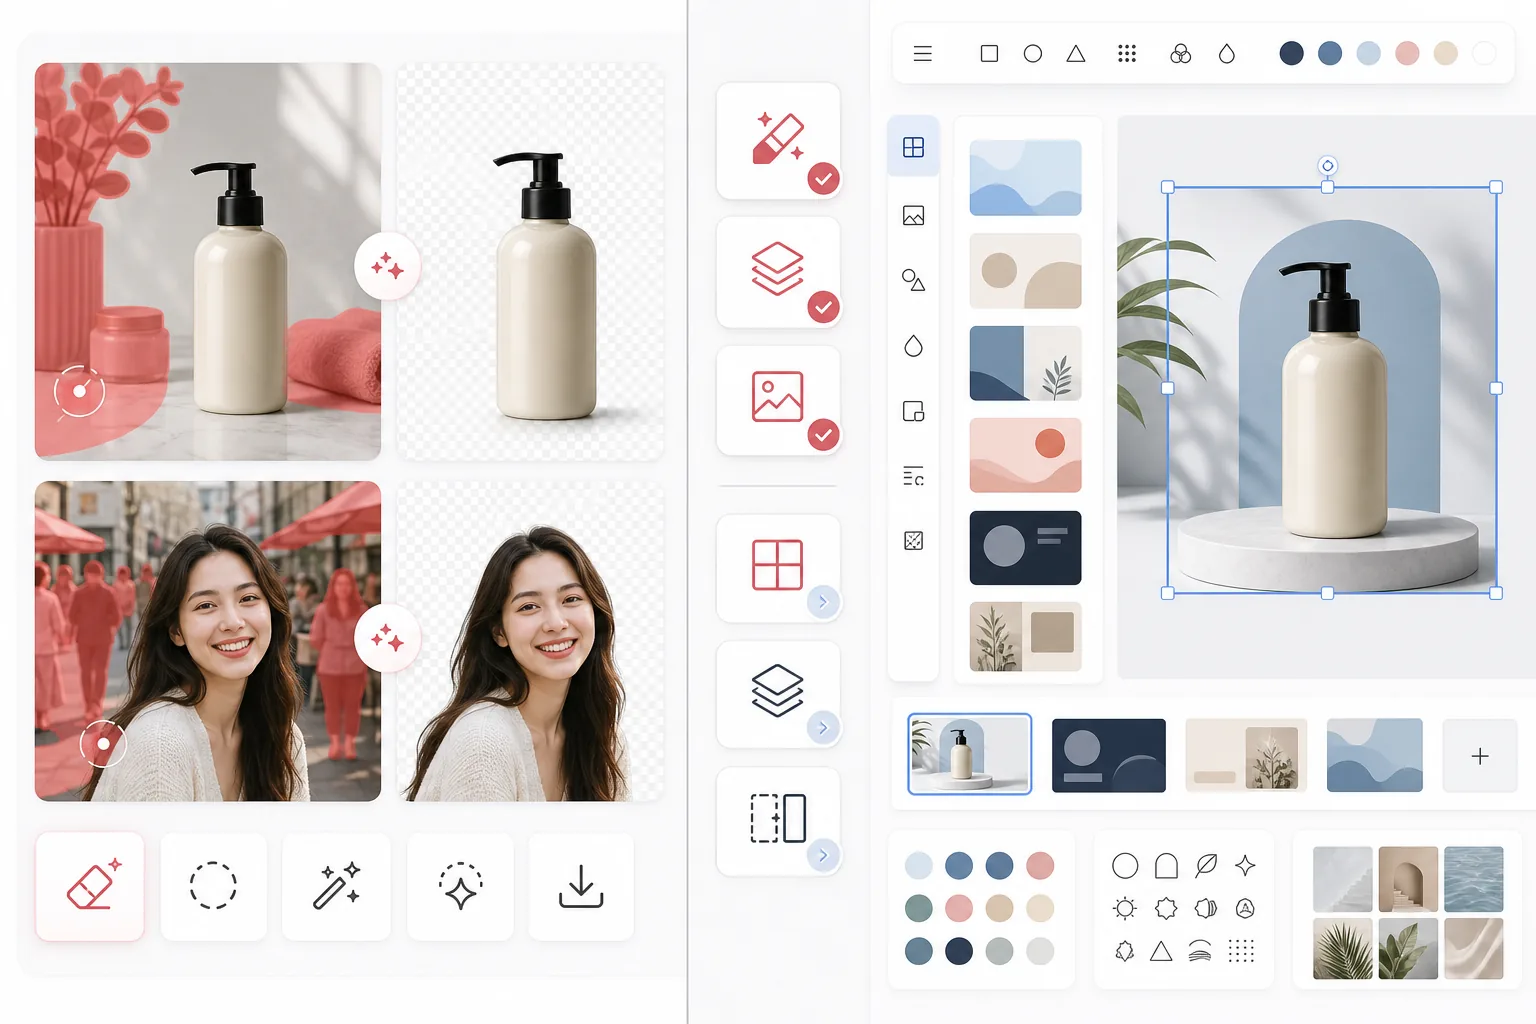Select the blue waves page thumbnail
The height and width of the screenshot is (1024, 1536).
(1375, 755)
